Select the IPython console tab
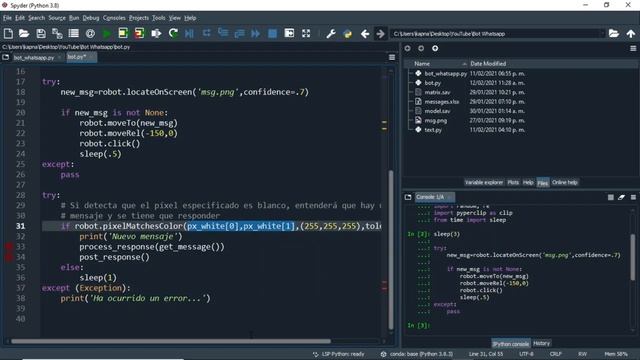This screenshot has width=640, height=360. tap(510, 344)
